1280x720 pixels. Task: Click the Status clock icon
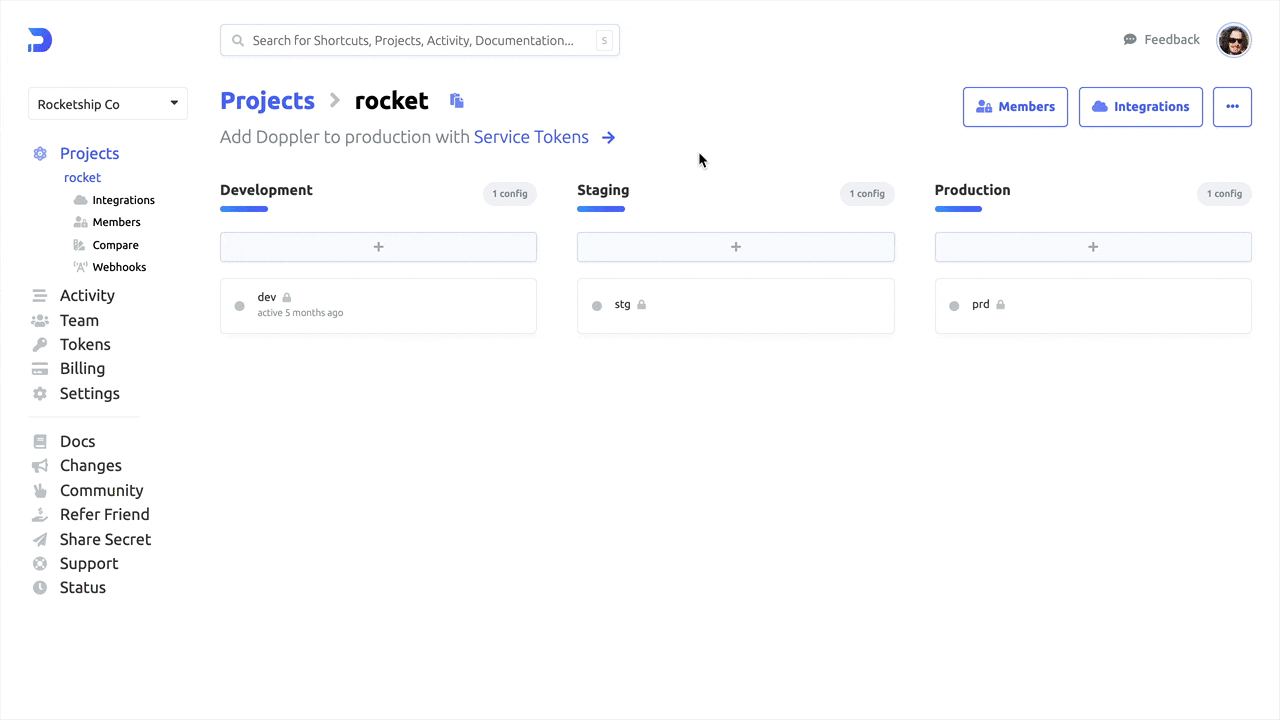pos(40,587)
